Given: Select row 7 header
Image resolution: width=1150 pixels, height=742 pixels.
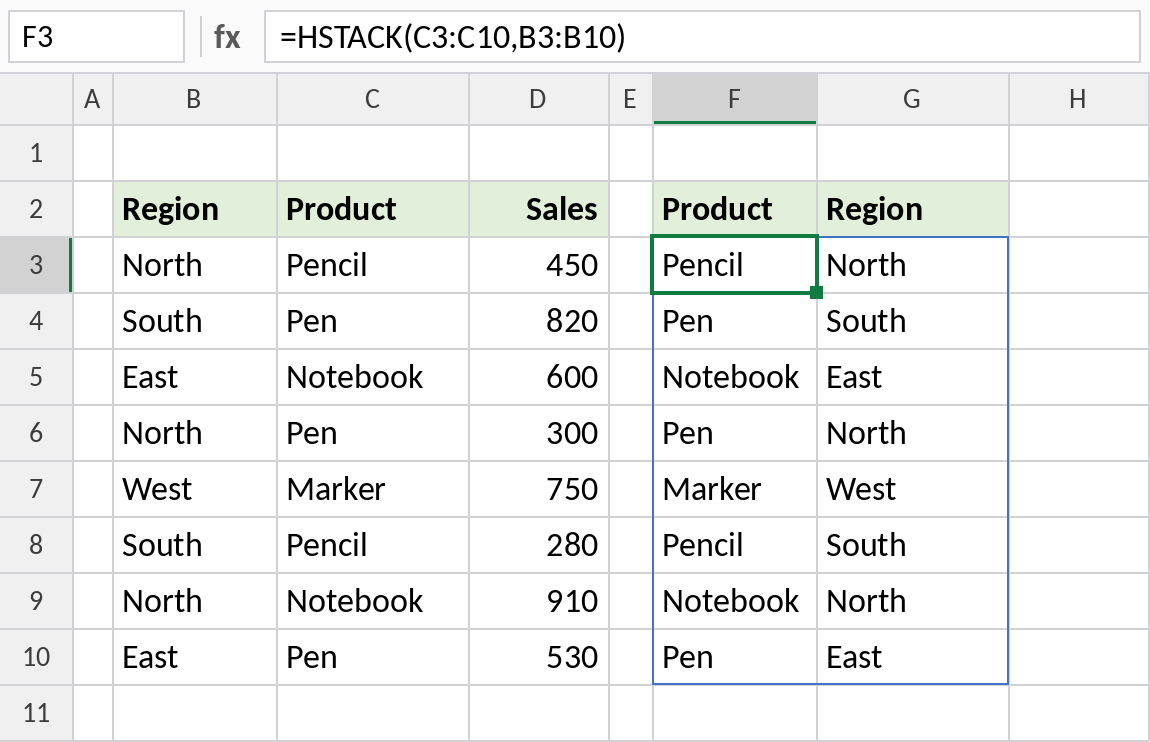Looking at the screenshot, I should click(36, 489).
